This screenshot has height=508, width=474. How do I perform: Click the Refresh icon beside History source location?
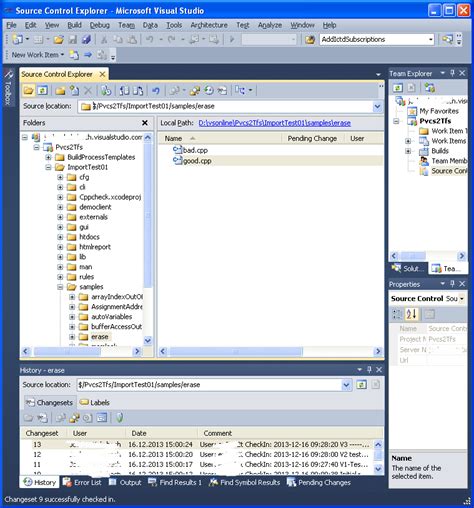(x=361, y=385)
